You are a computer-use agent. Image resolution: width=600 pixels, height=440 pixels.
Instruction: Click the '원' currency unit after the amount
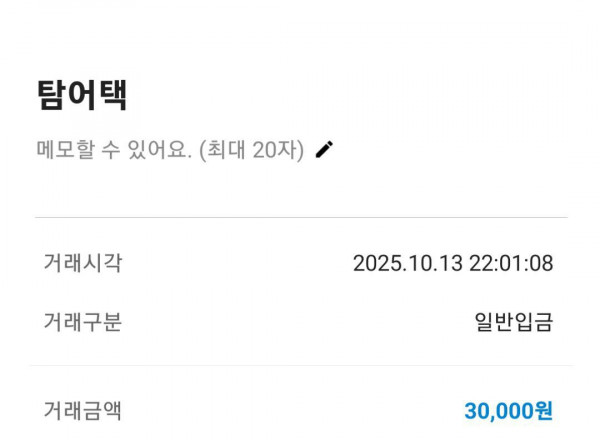coord(544,411)
